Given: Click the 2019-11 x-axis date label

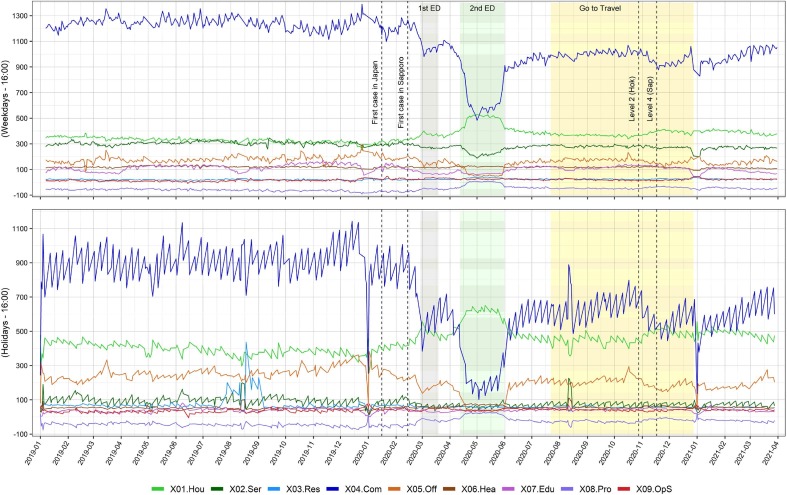Looking at the screenshot, I should pyautogui.click(x=306, y=452).
